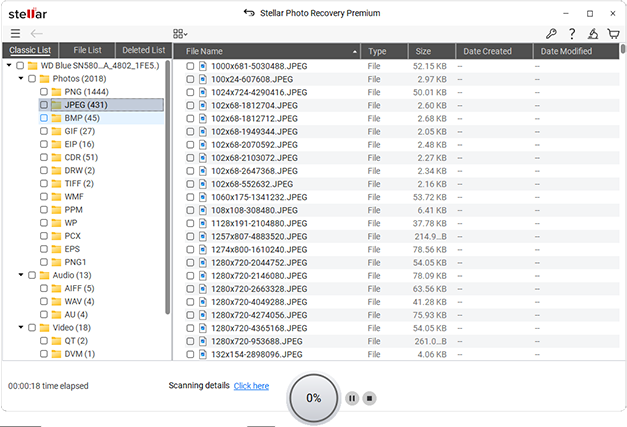Collapse the Video (18) node

tap(21, 327)
